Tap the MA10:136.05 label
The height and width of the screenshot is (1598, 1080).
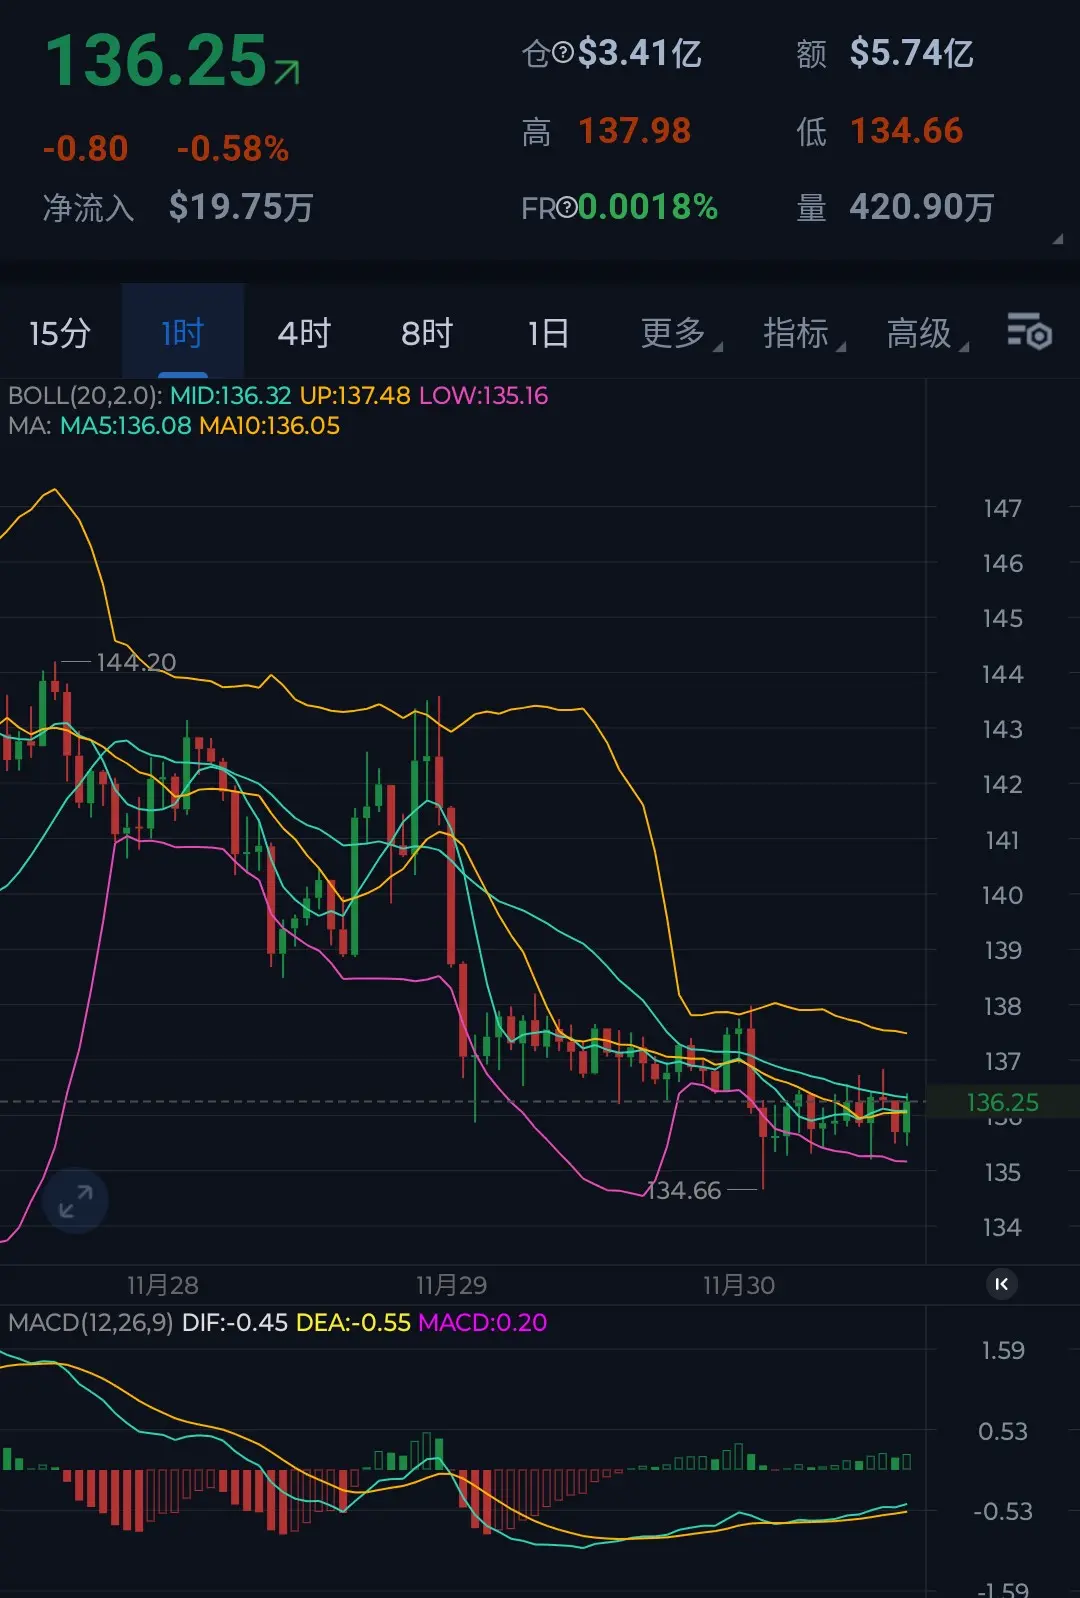pyautogui.click(x=269, y=425)
